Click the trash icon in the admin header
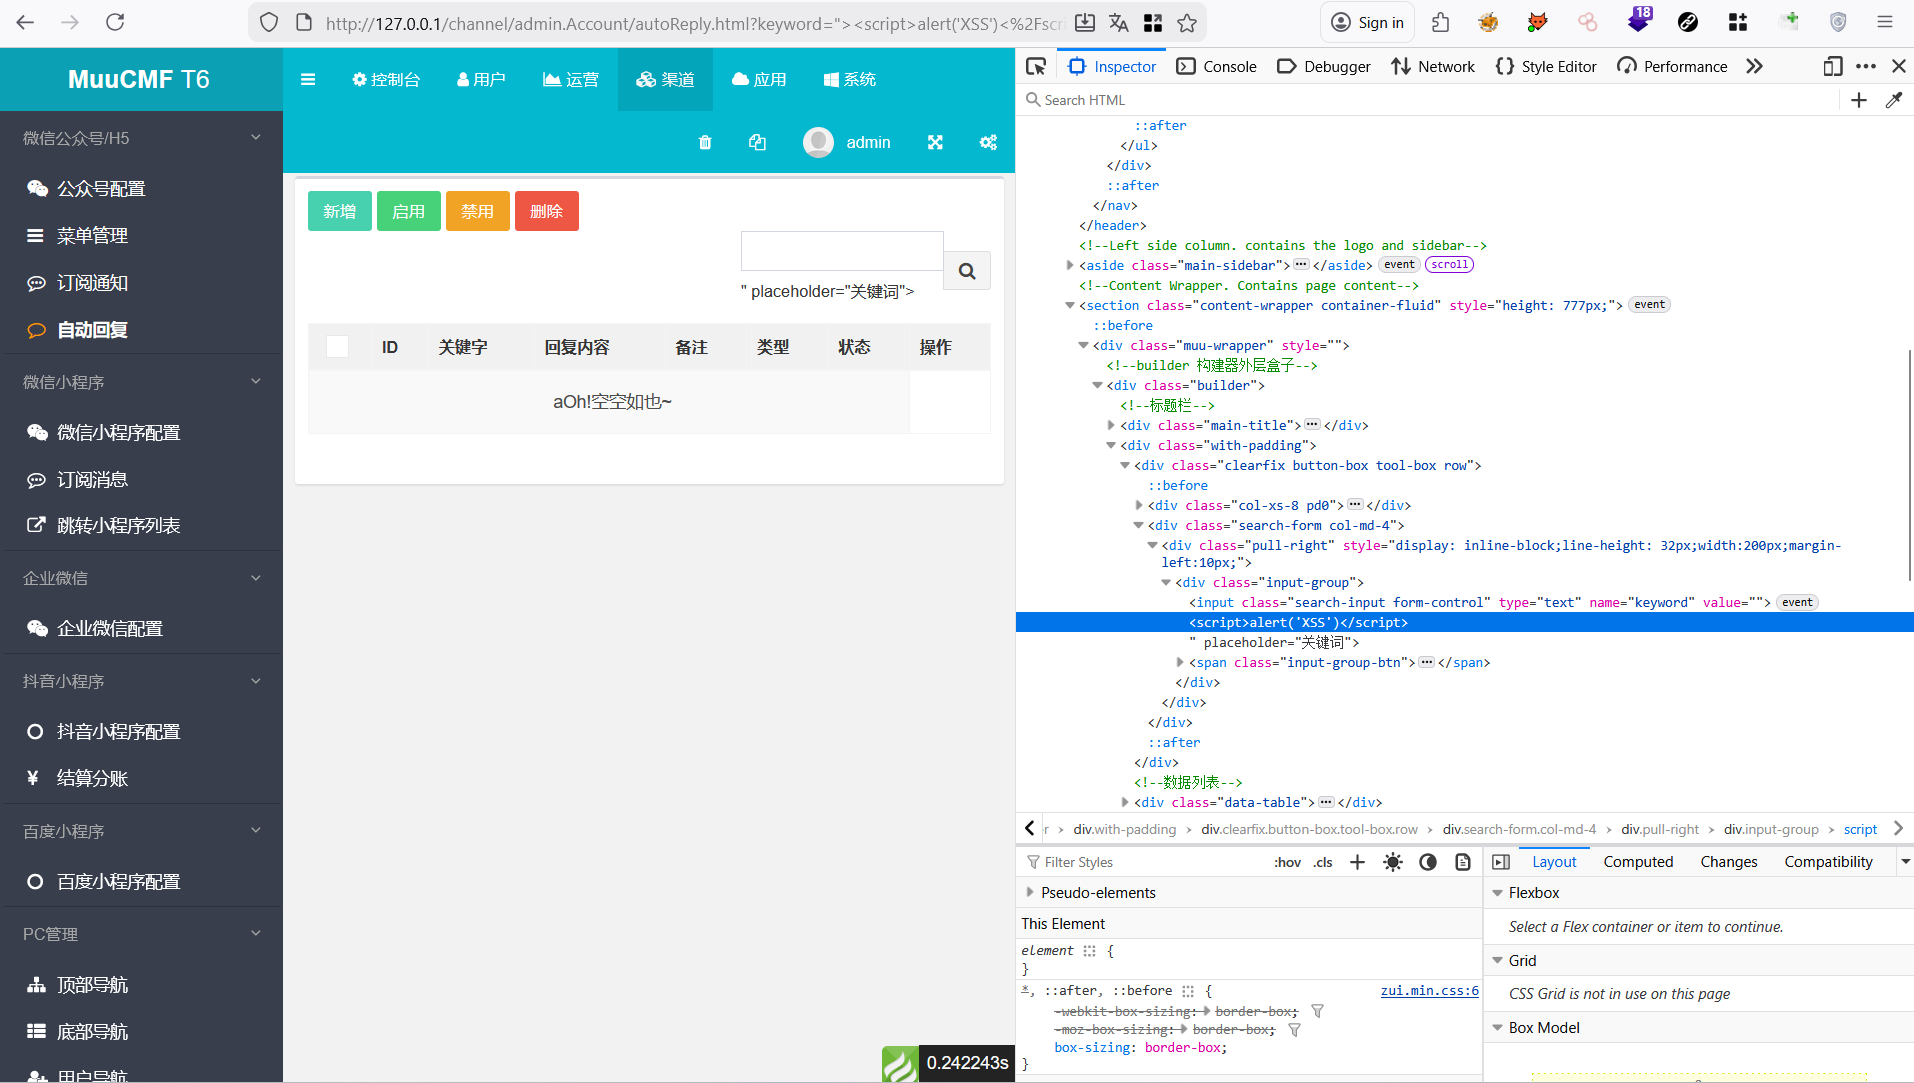 [x=705, y=142]
